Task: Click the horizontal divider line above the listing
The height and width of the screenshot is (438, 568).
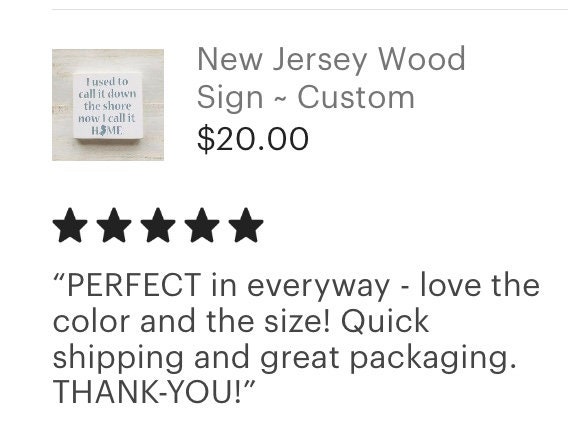Action: (310, 9)
